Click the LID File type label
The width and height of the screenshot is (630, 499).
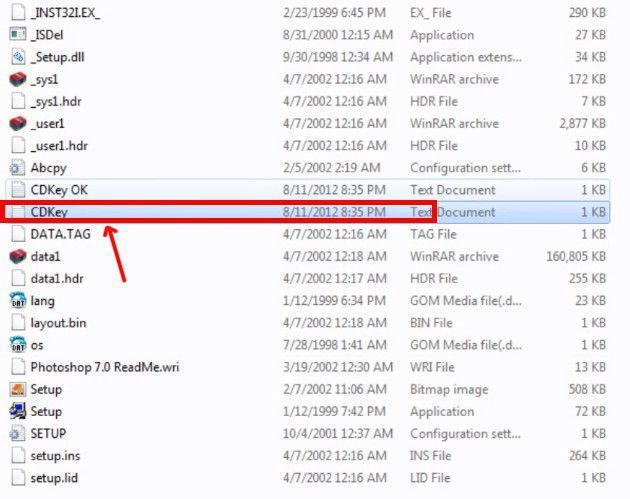pos(430,478)
